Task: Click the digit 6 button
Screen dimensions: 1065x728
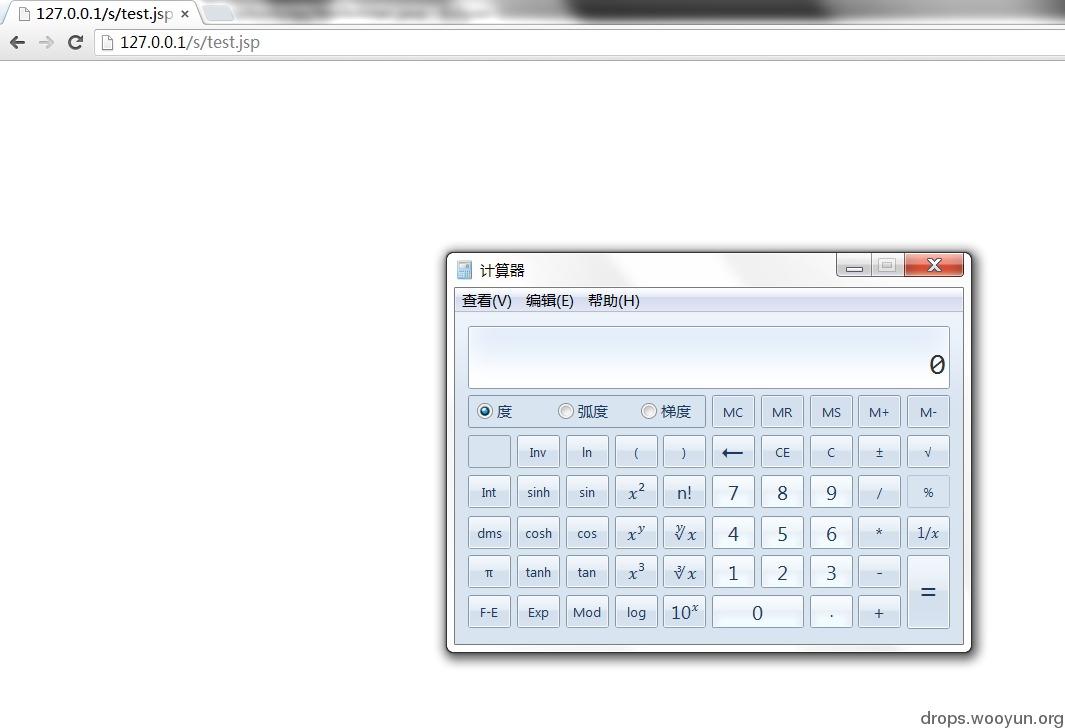Action: [831, 533]
